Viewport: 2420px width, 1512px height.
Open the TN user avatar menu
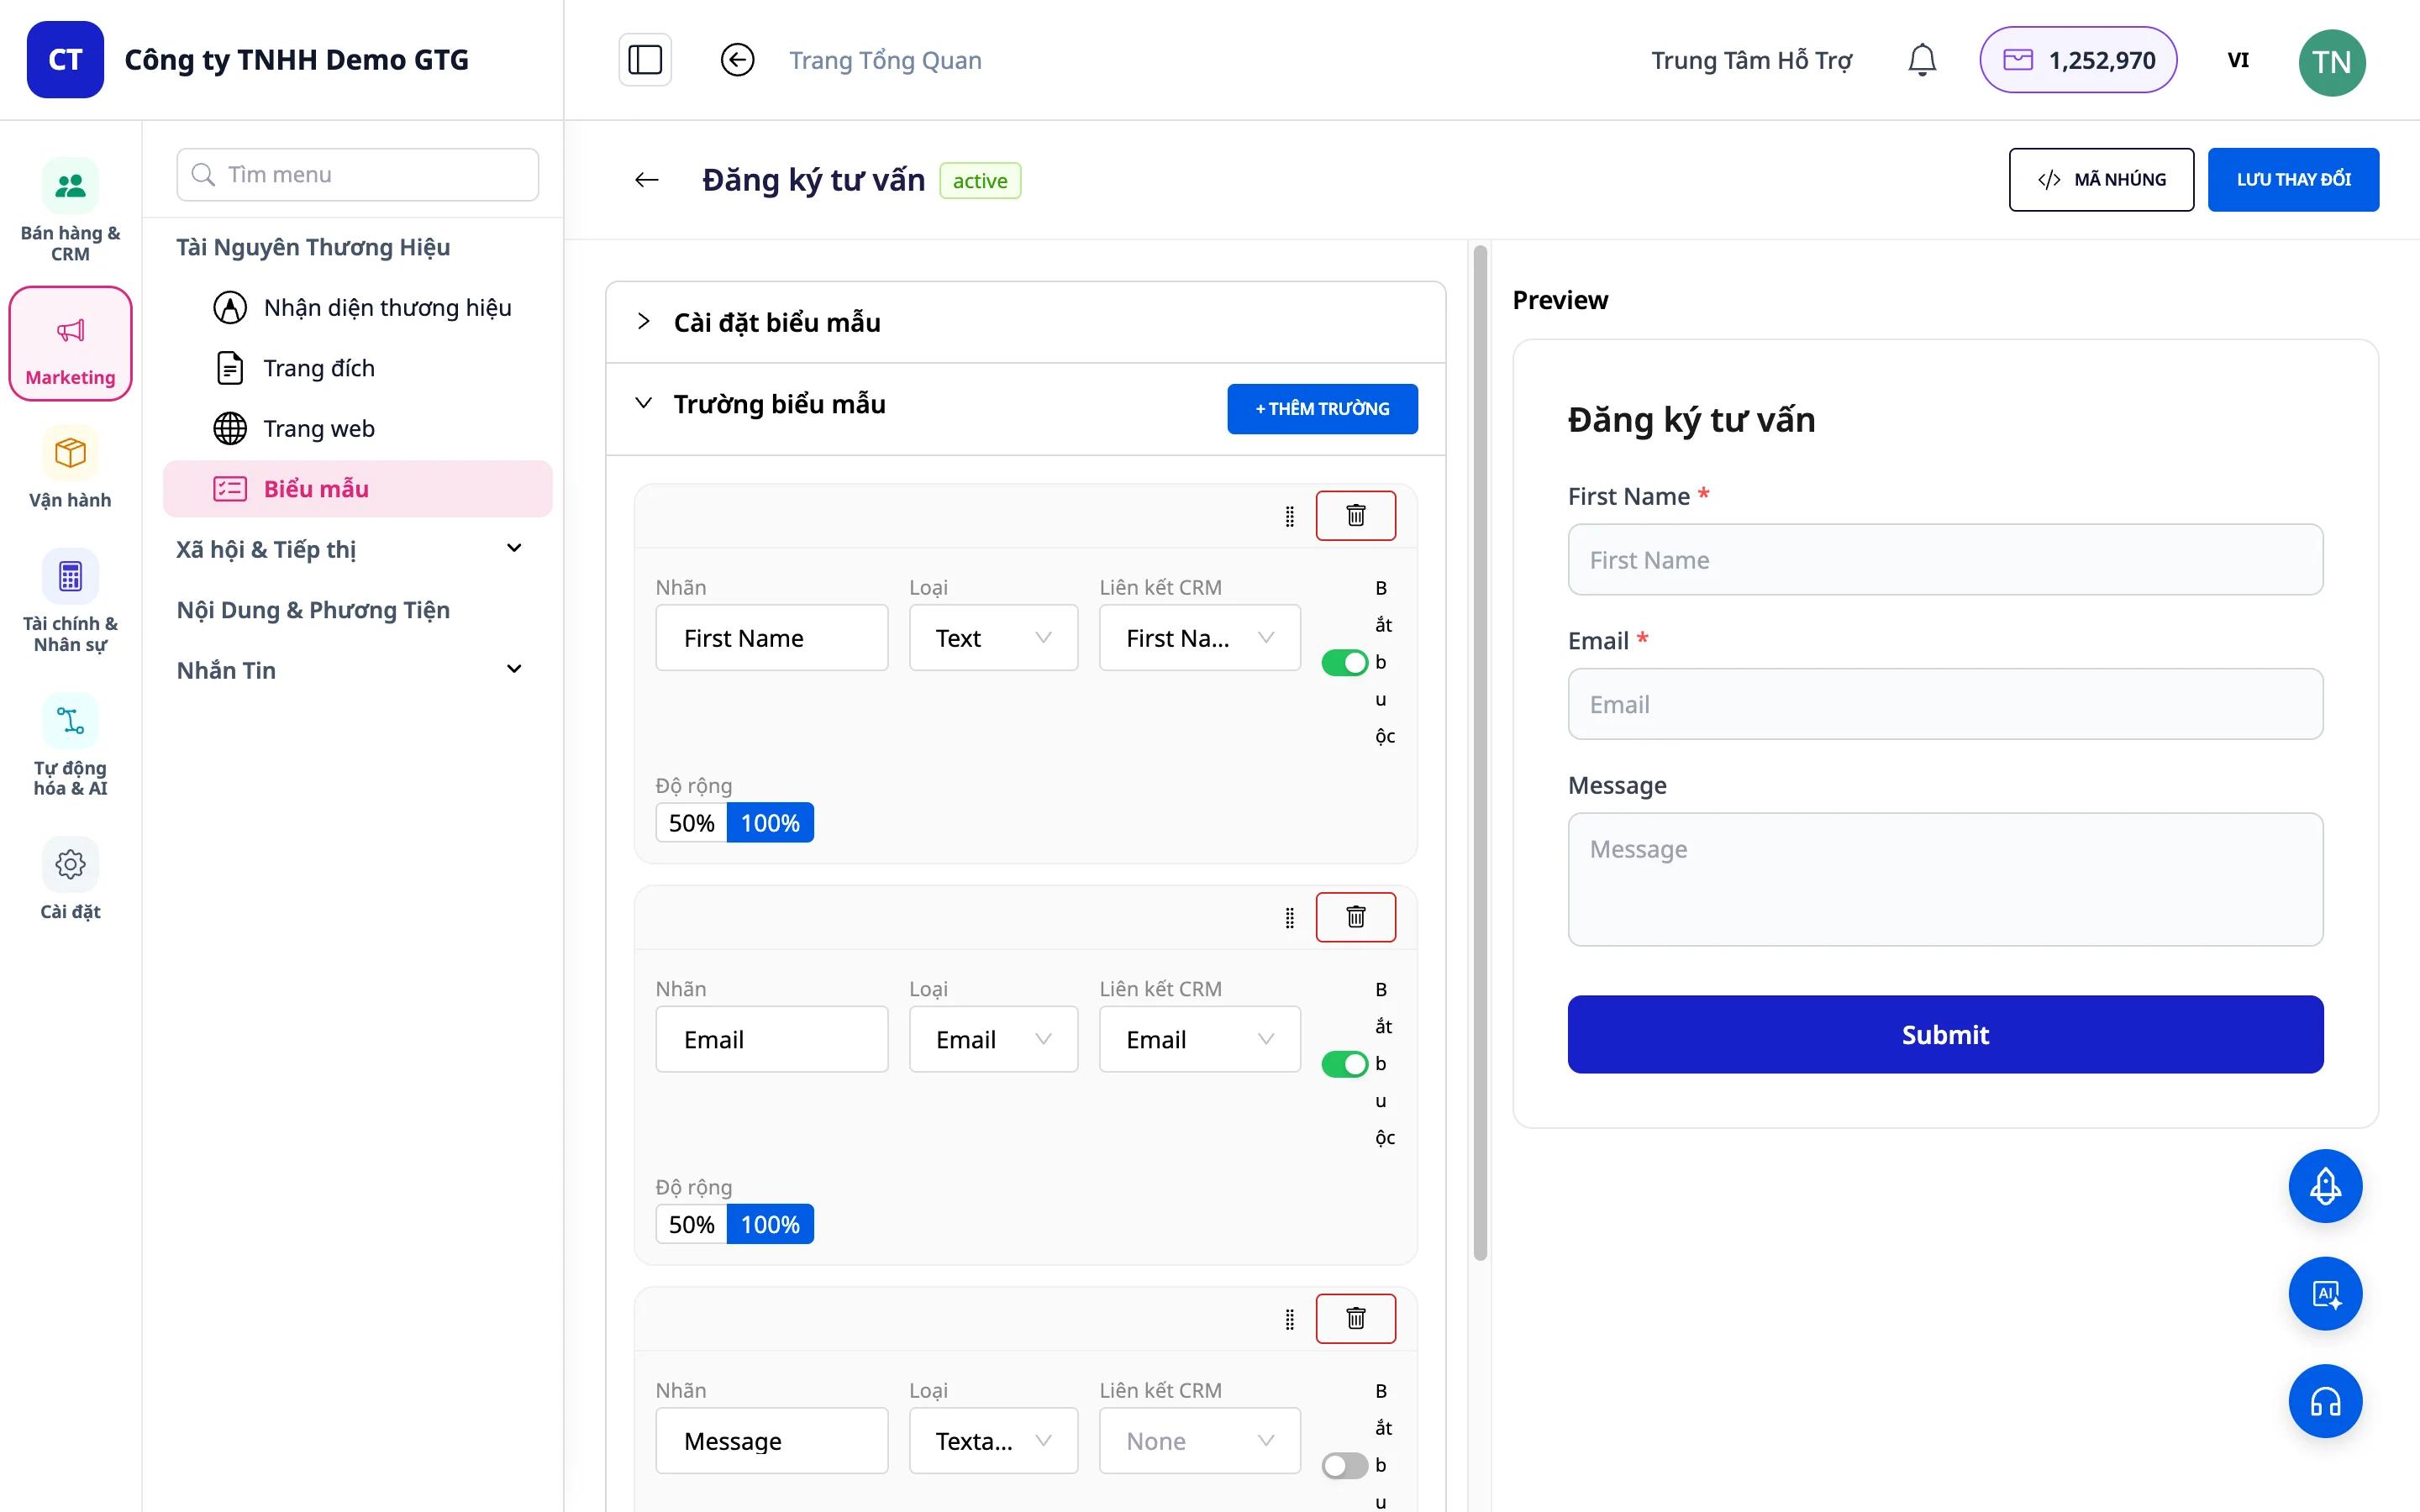tap(2331, 62)
